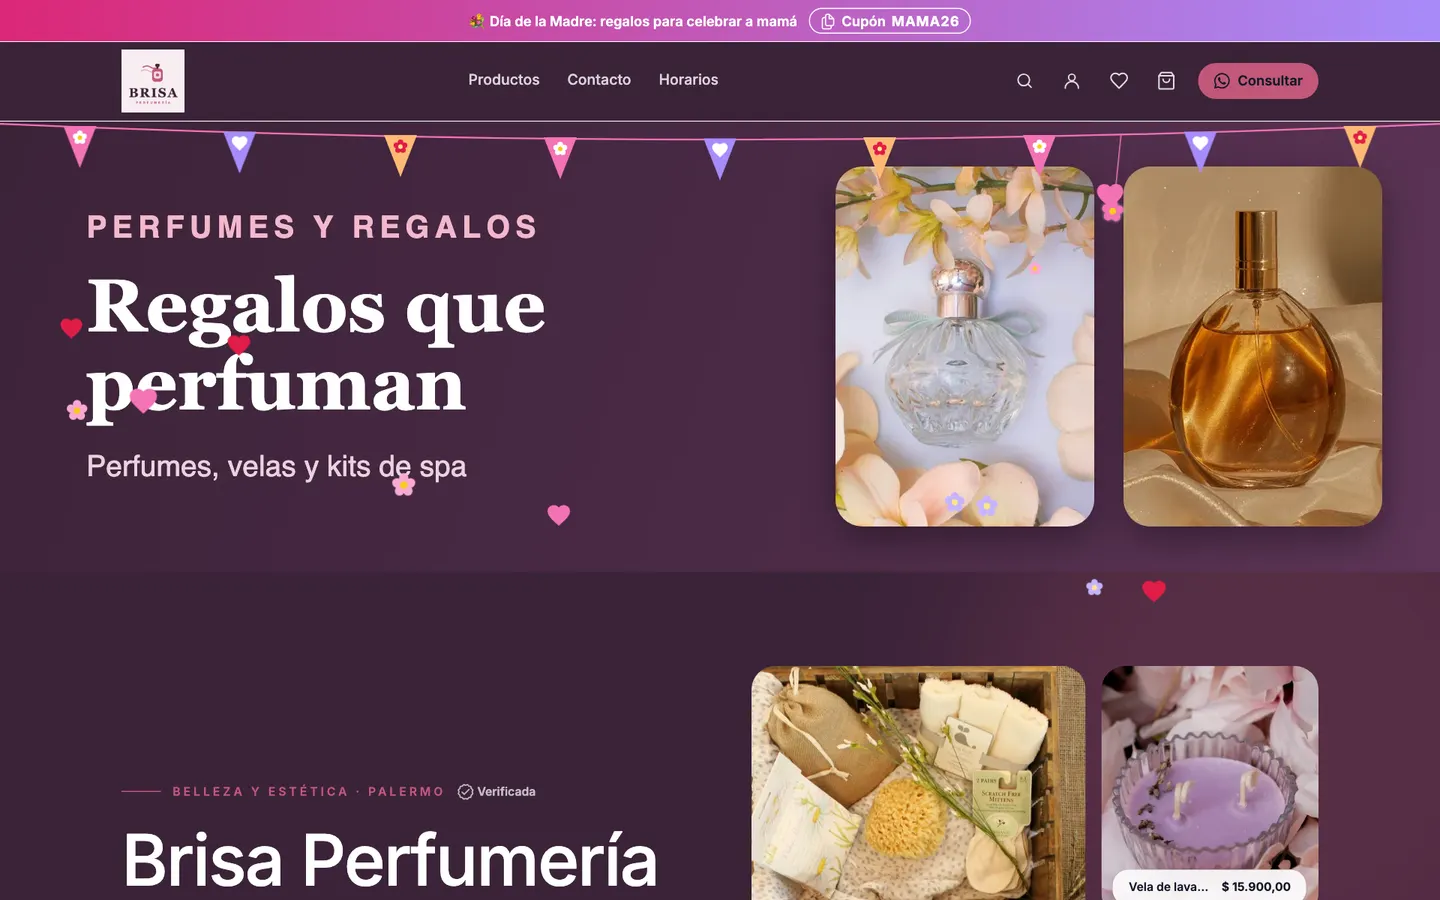The image size is (1440, 900).
Task: Click the 'BELLEZA Y ESTÉTICA · PALERMO' label
Action: click(308, 792)
